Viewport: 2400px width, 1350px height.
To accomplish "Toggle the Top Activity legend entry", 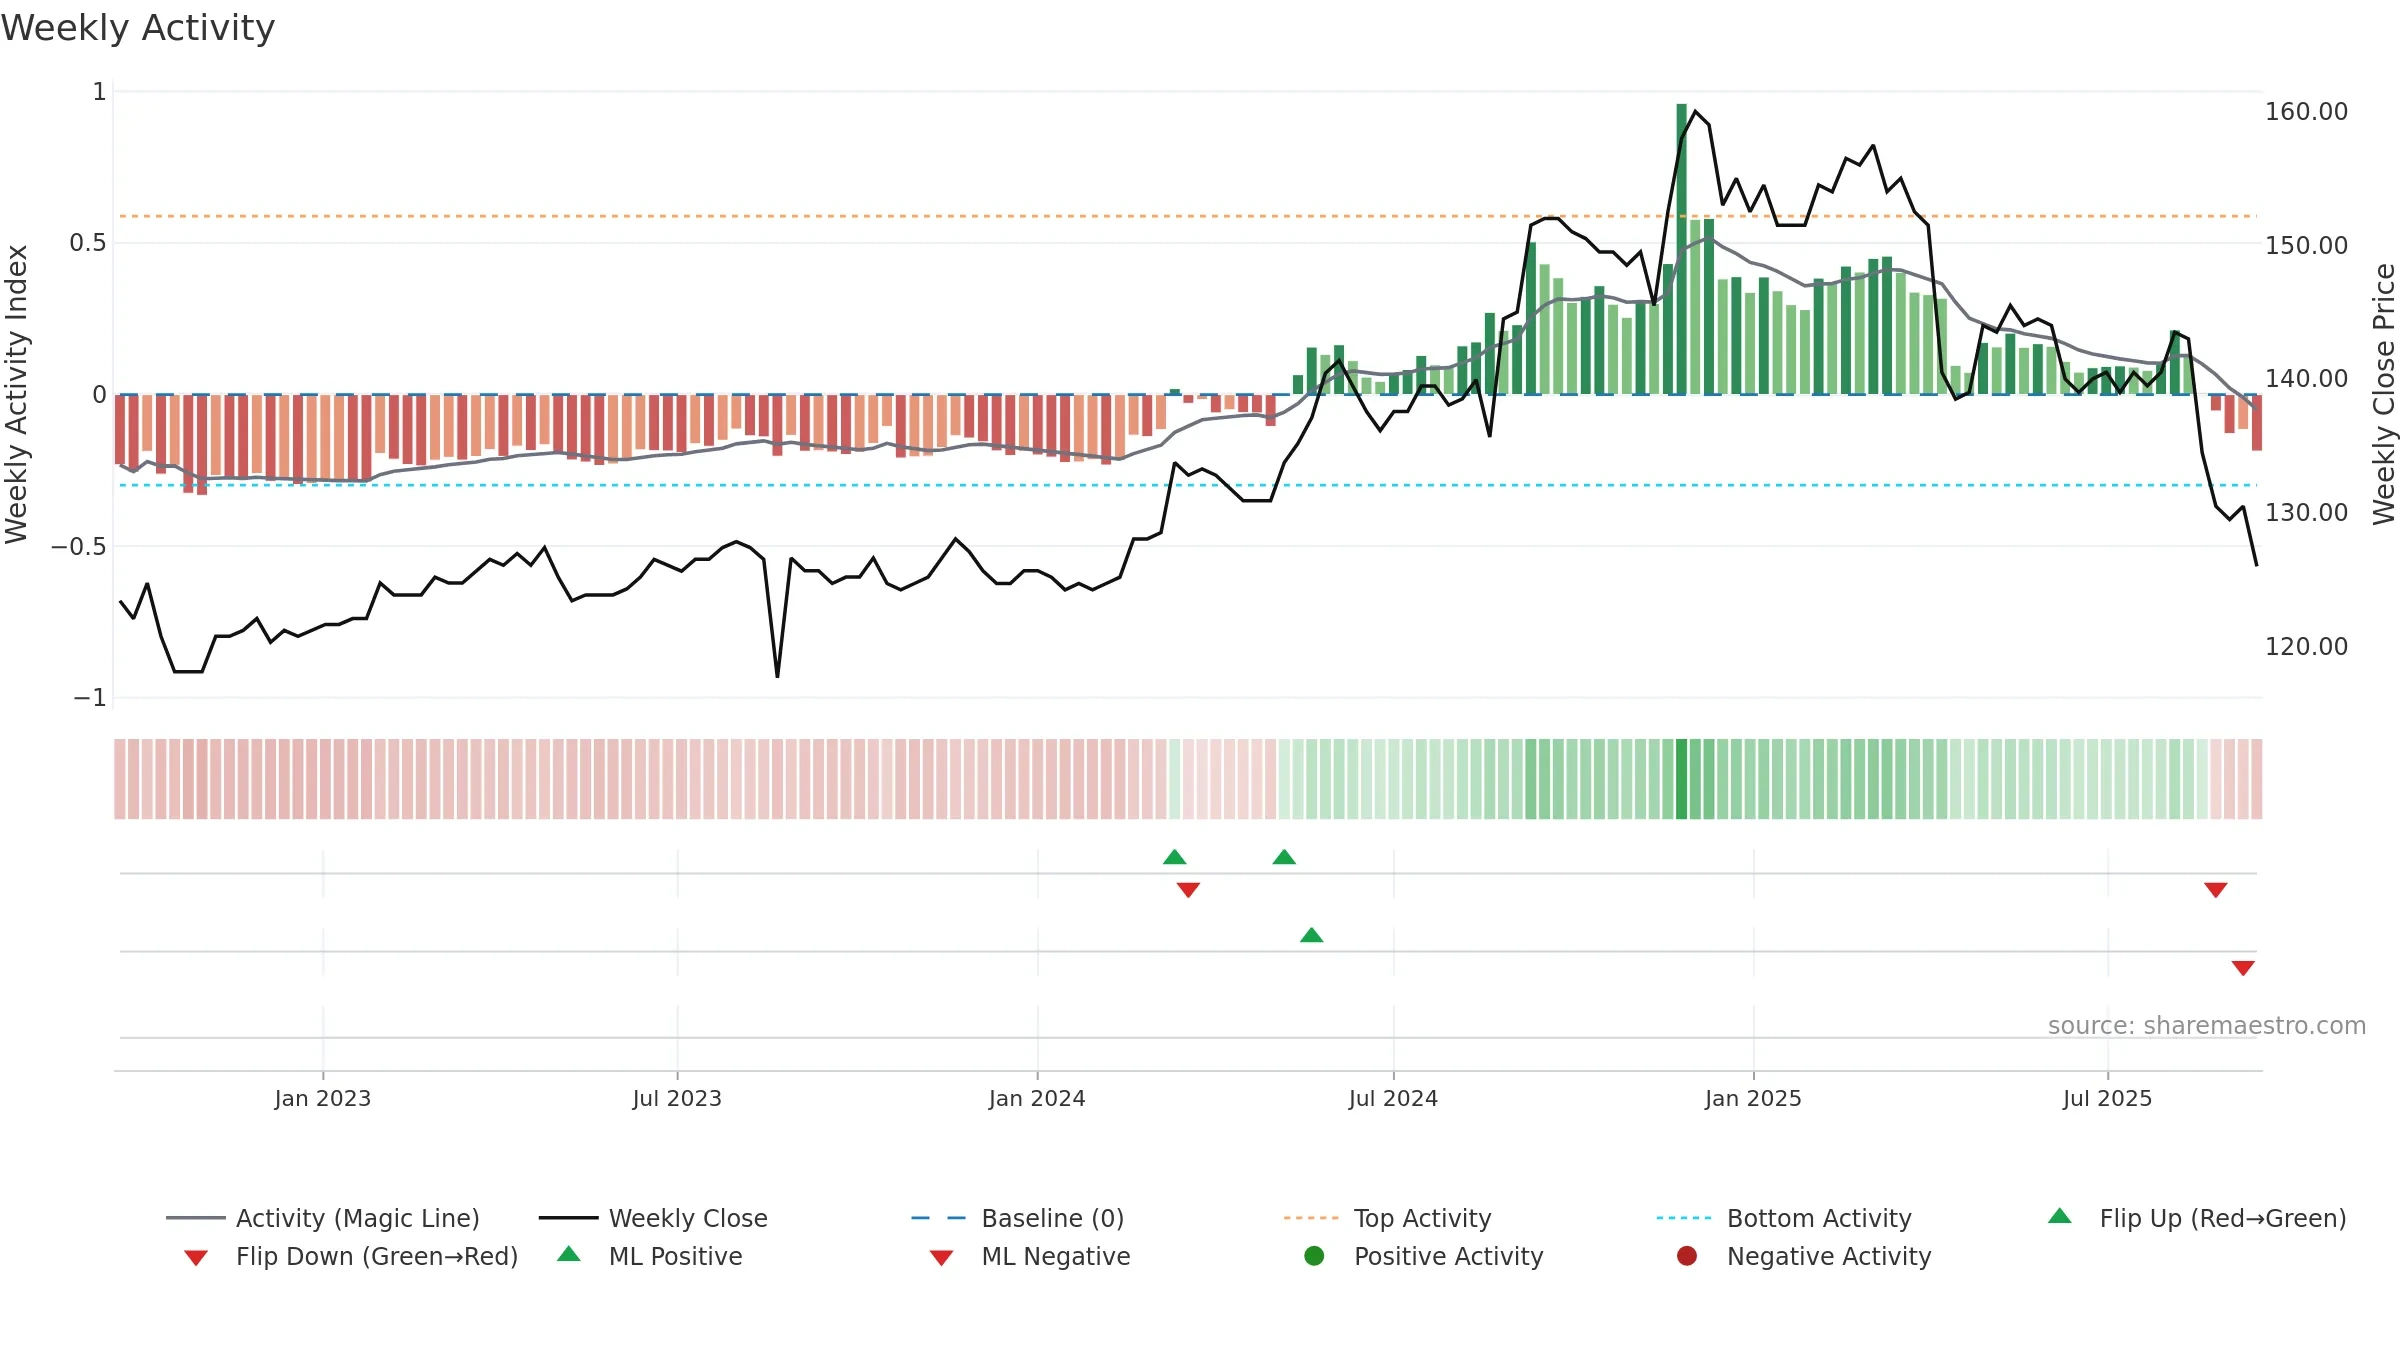I will coord(1387,1218).
